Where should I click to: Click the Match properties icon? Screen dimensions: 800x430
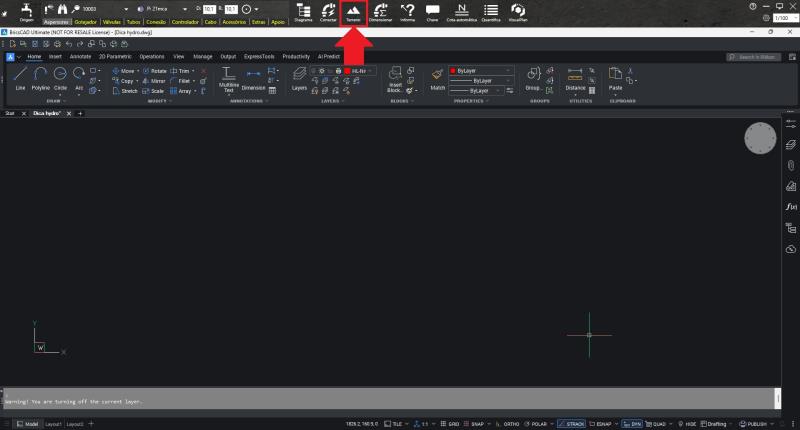click(x=437, y=78)
